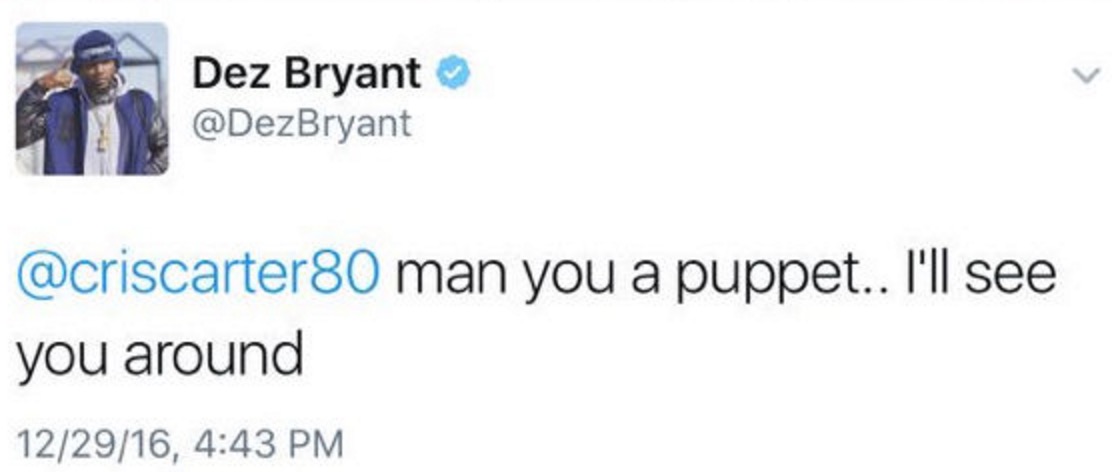The height and width of the screenshot is (472, 1112).
Task: Click the Dez Bryant display name
Action: [x=307, y=74]
